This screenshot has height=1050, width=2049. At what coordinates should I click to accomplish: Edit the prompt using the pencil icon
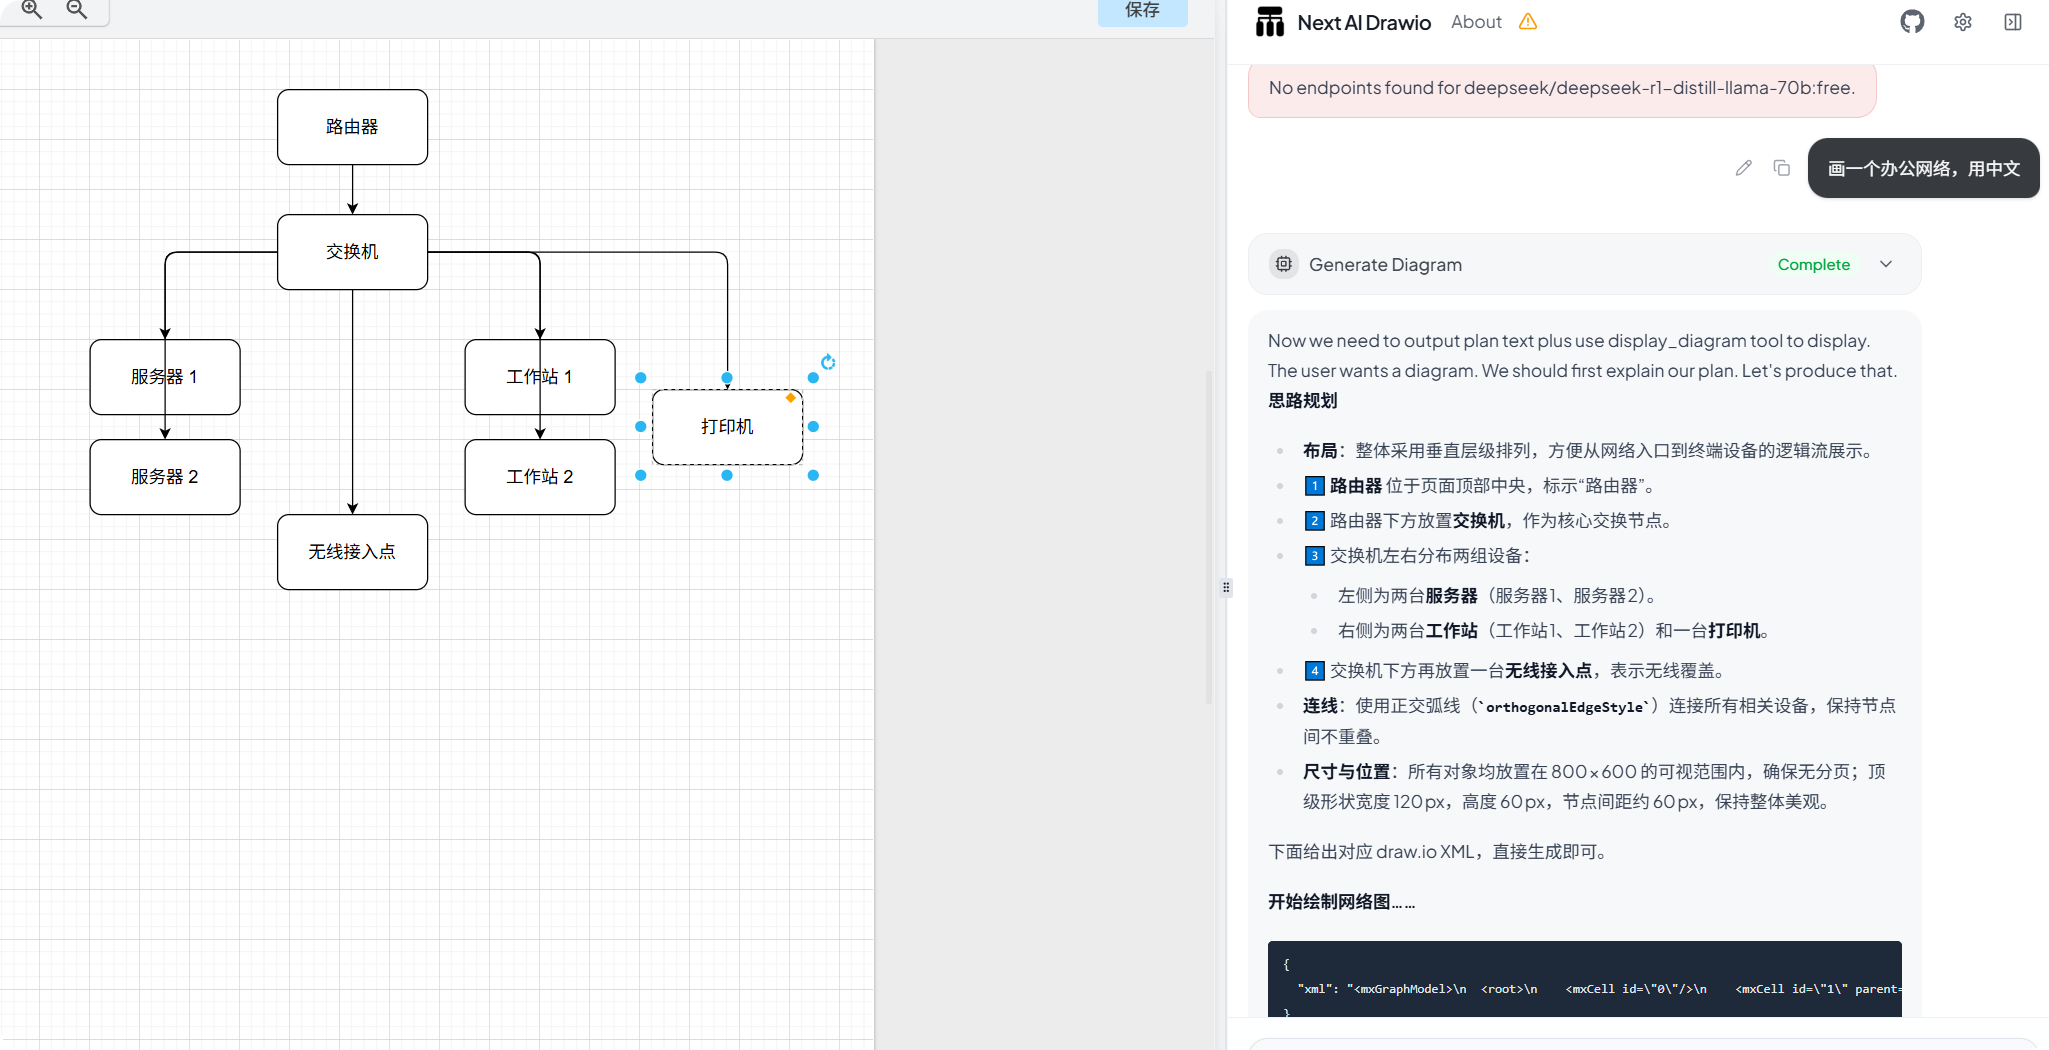1743,168
